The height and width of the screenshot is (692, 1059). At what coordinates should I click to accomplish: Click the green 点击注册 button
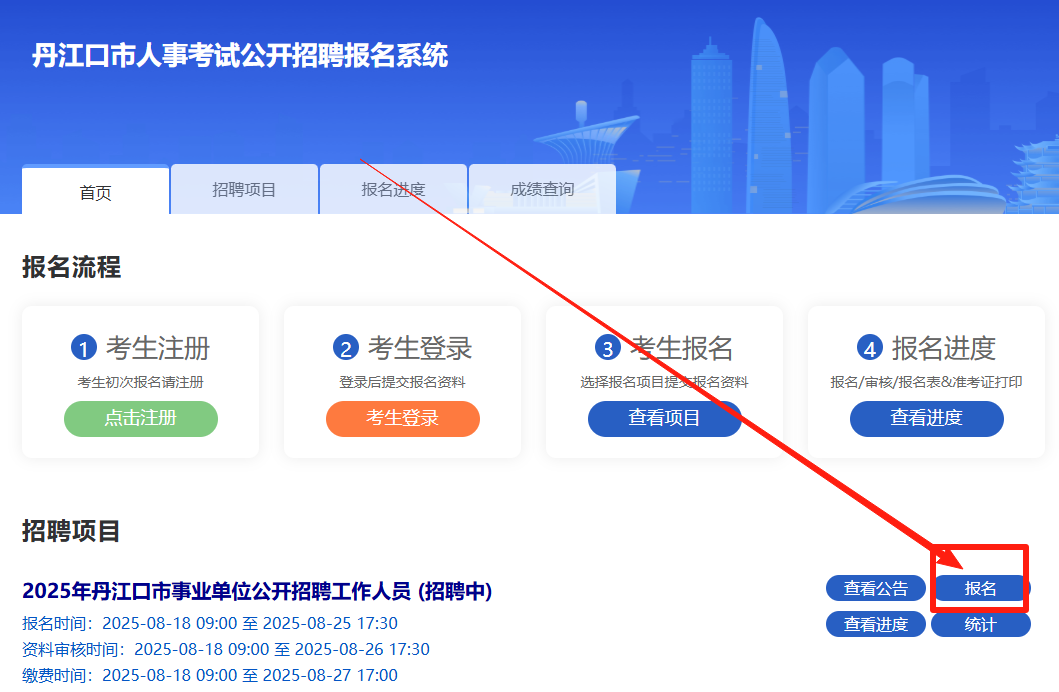coord(140,419)
